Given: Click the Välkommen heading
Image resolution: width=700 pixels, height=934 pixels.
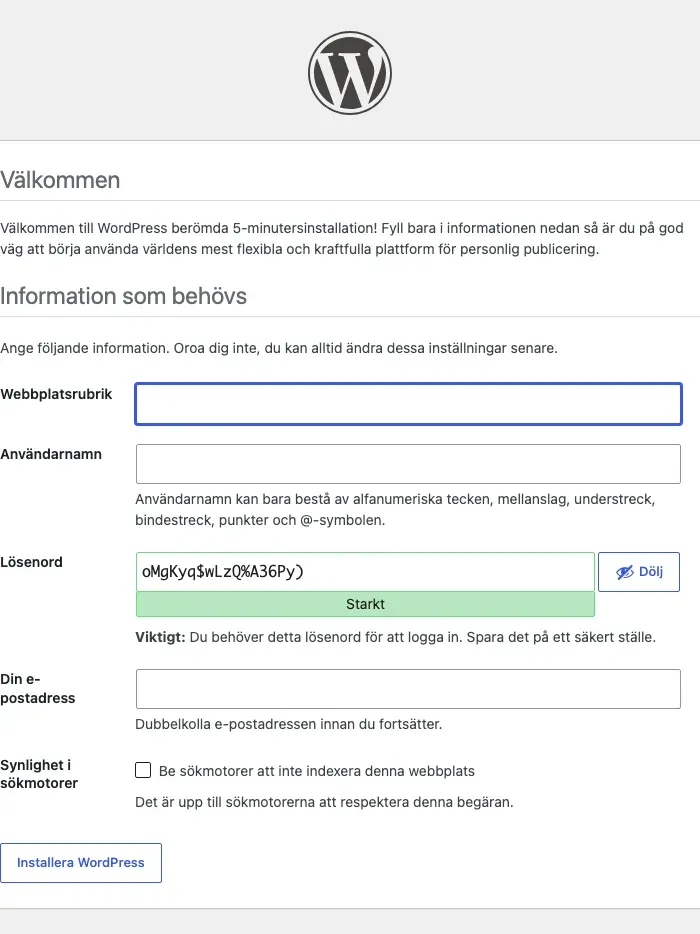Looking at the screenshot, I should (x=60, y=180).
